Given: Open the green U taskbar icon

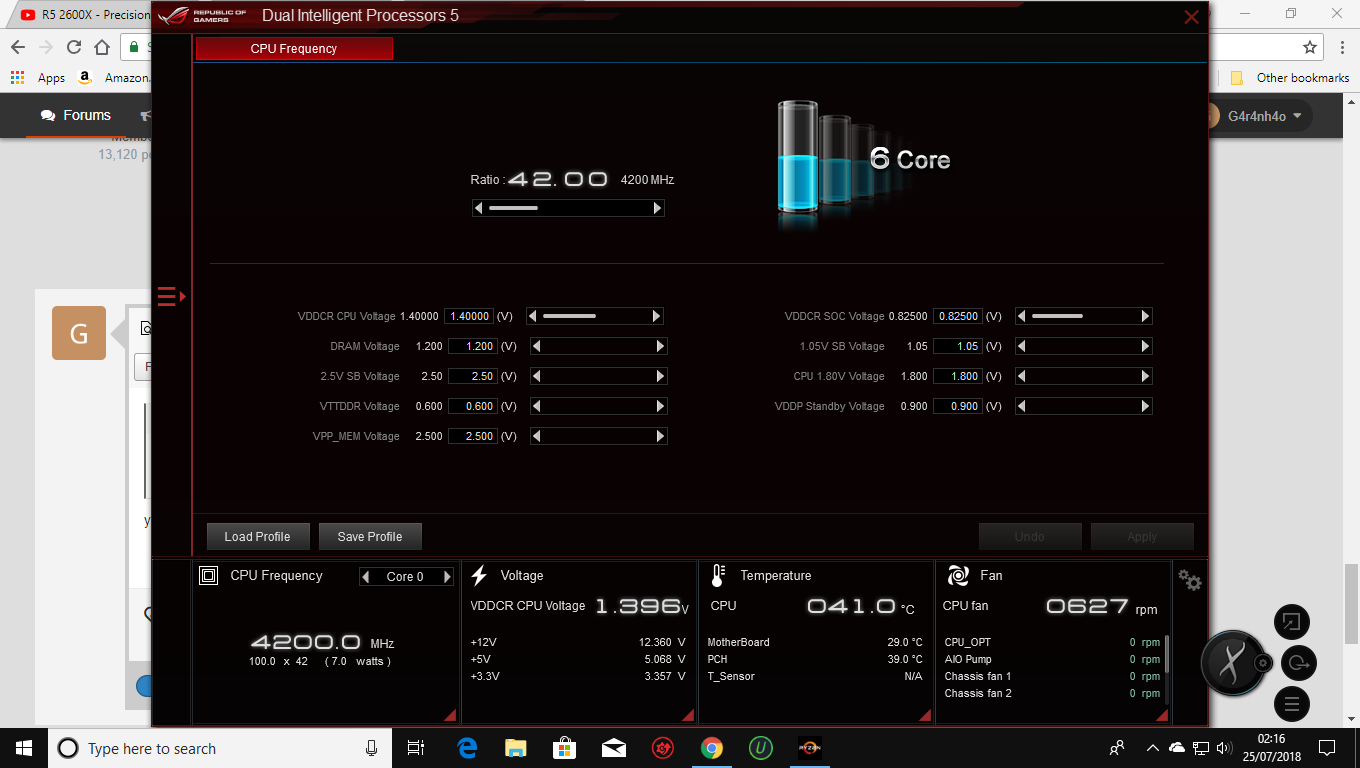Looking at the screenshot, I should click(x=761, y=748).
